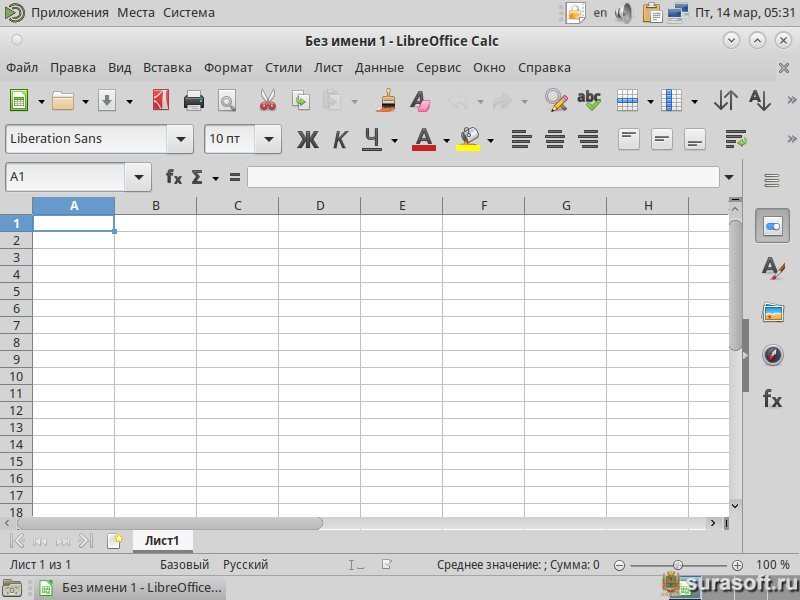800x600 pixels.
Task: Apply the red font color
Action: [x=424, y=139]
